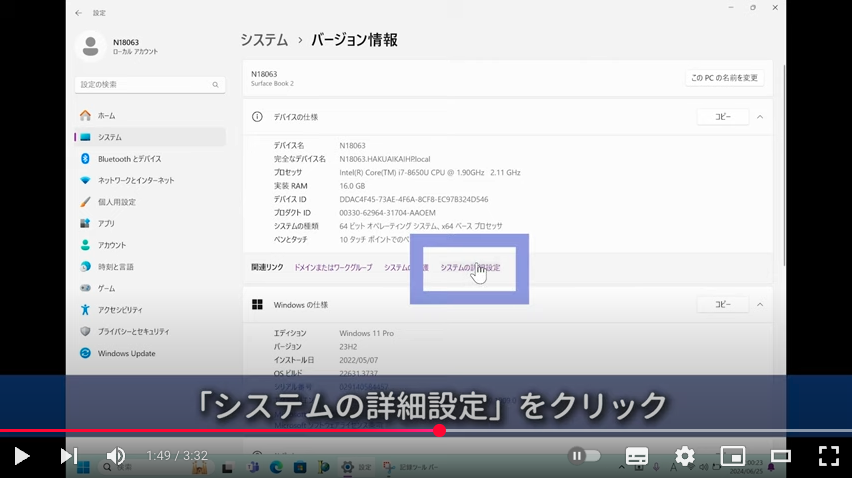Enable the miniplayer mode
Screen dimensions: 852x478
[732, 456]
